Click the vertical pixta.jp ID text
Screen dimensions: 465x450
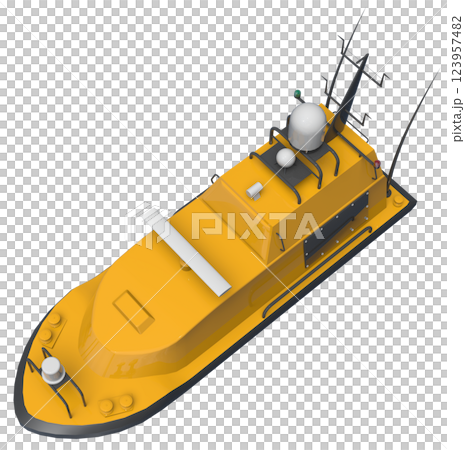457,79
